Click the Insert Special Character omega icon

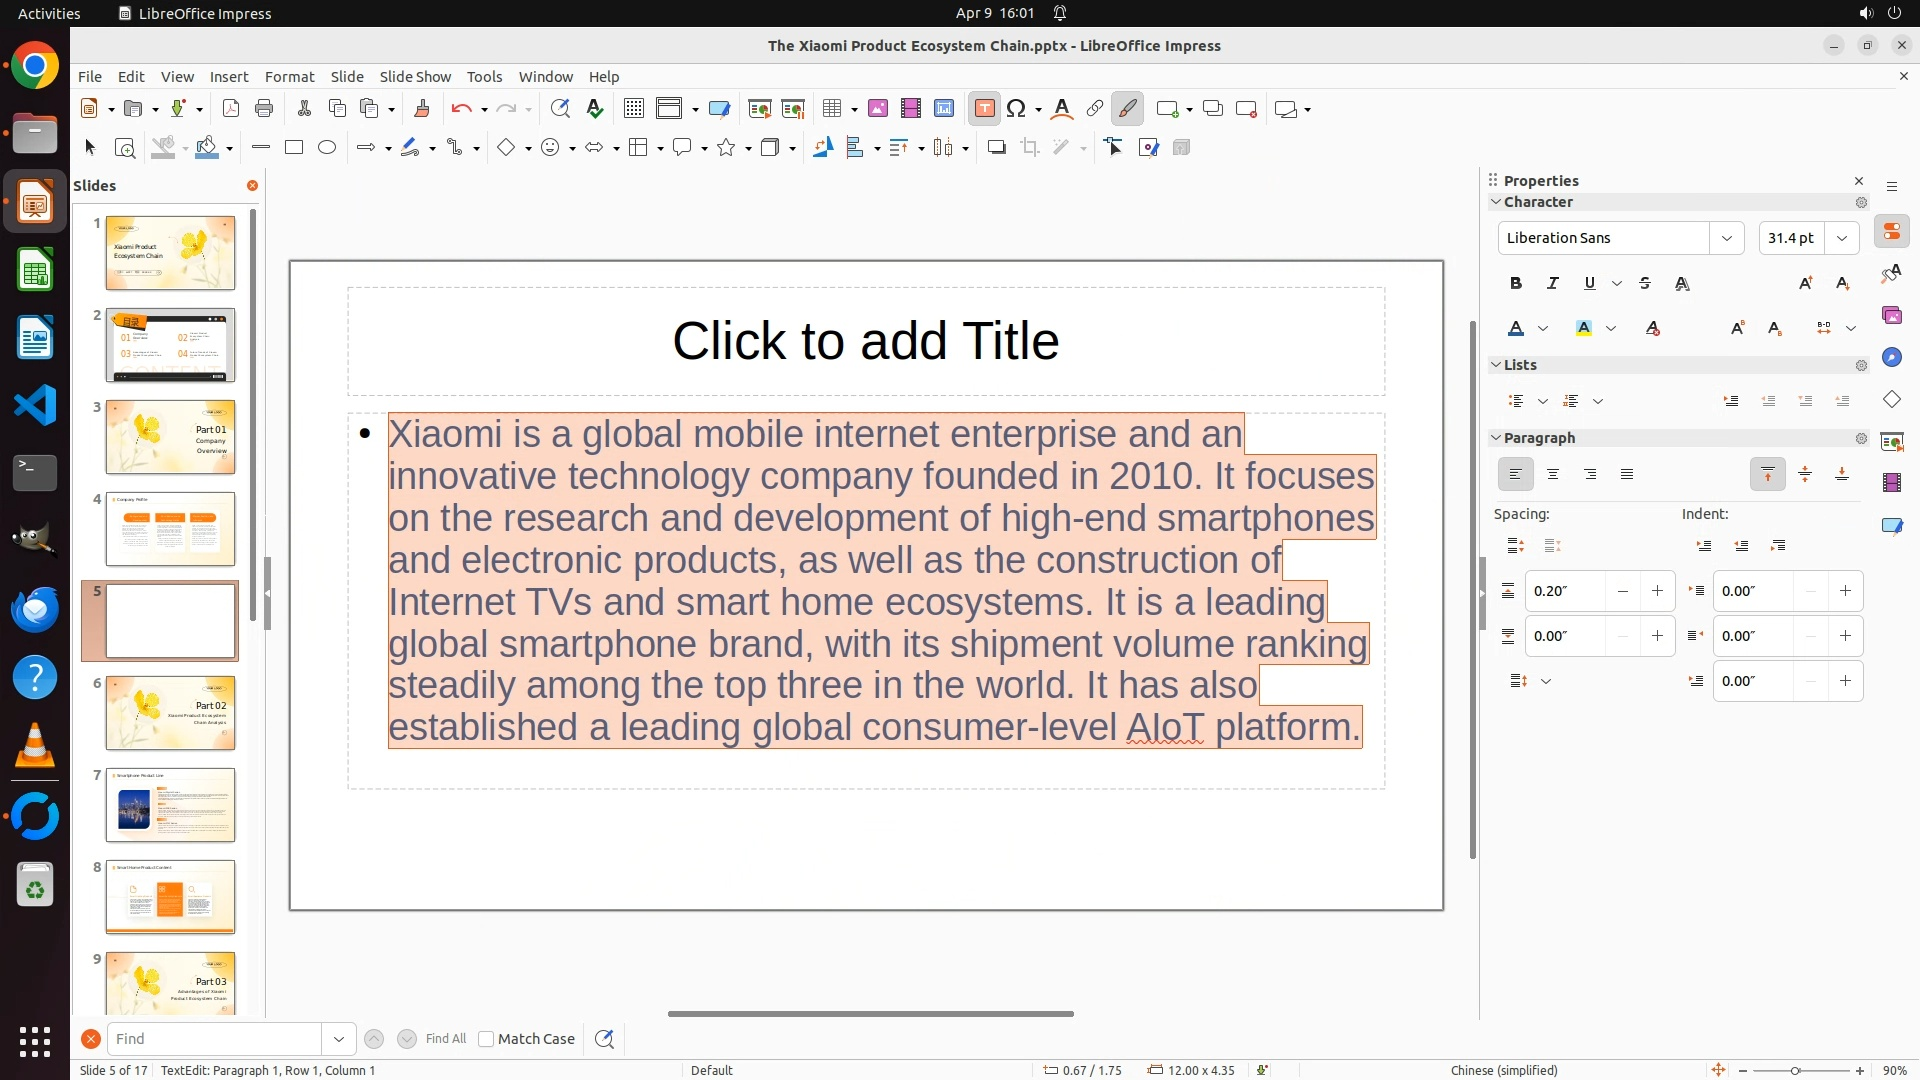(x=1017, y=109)
